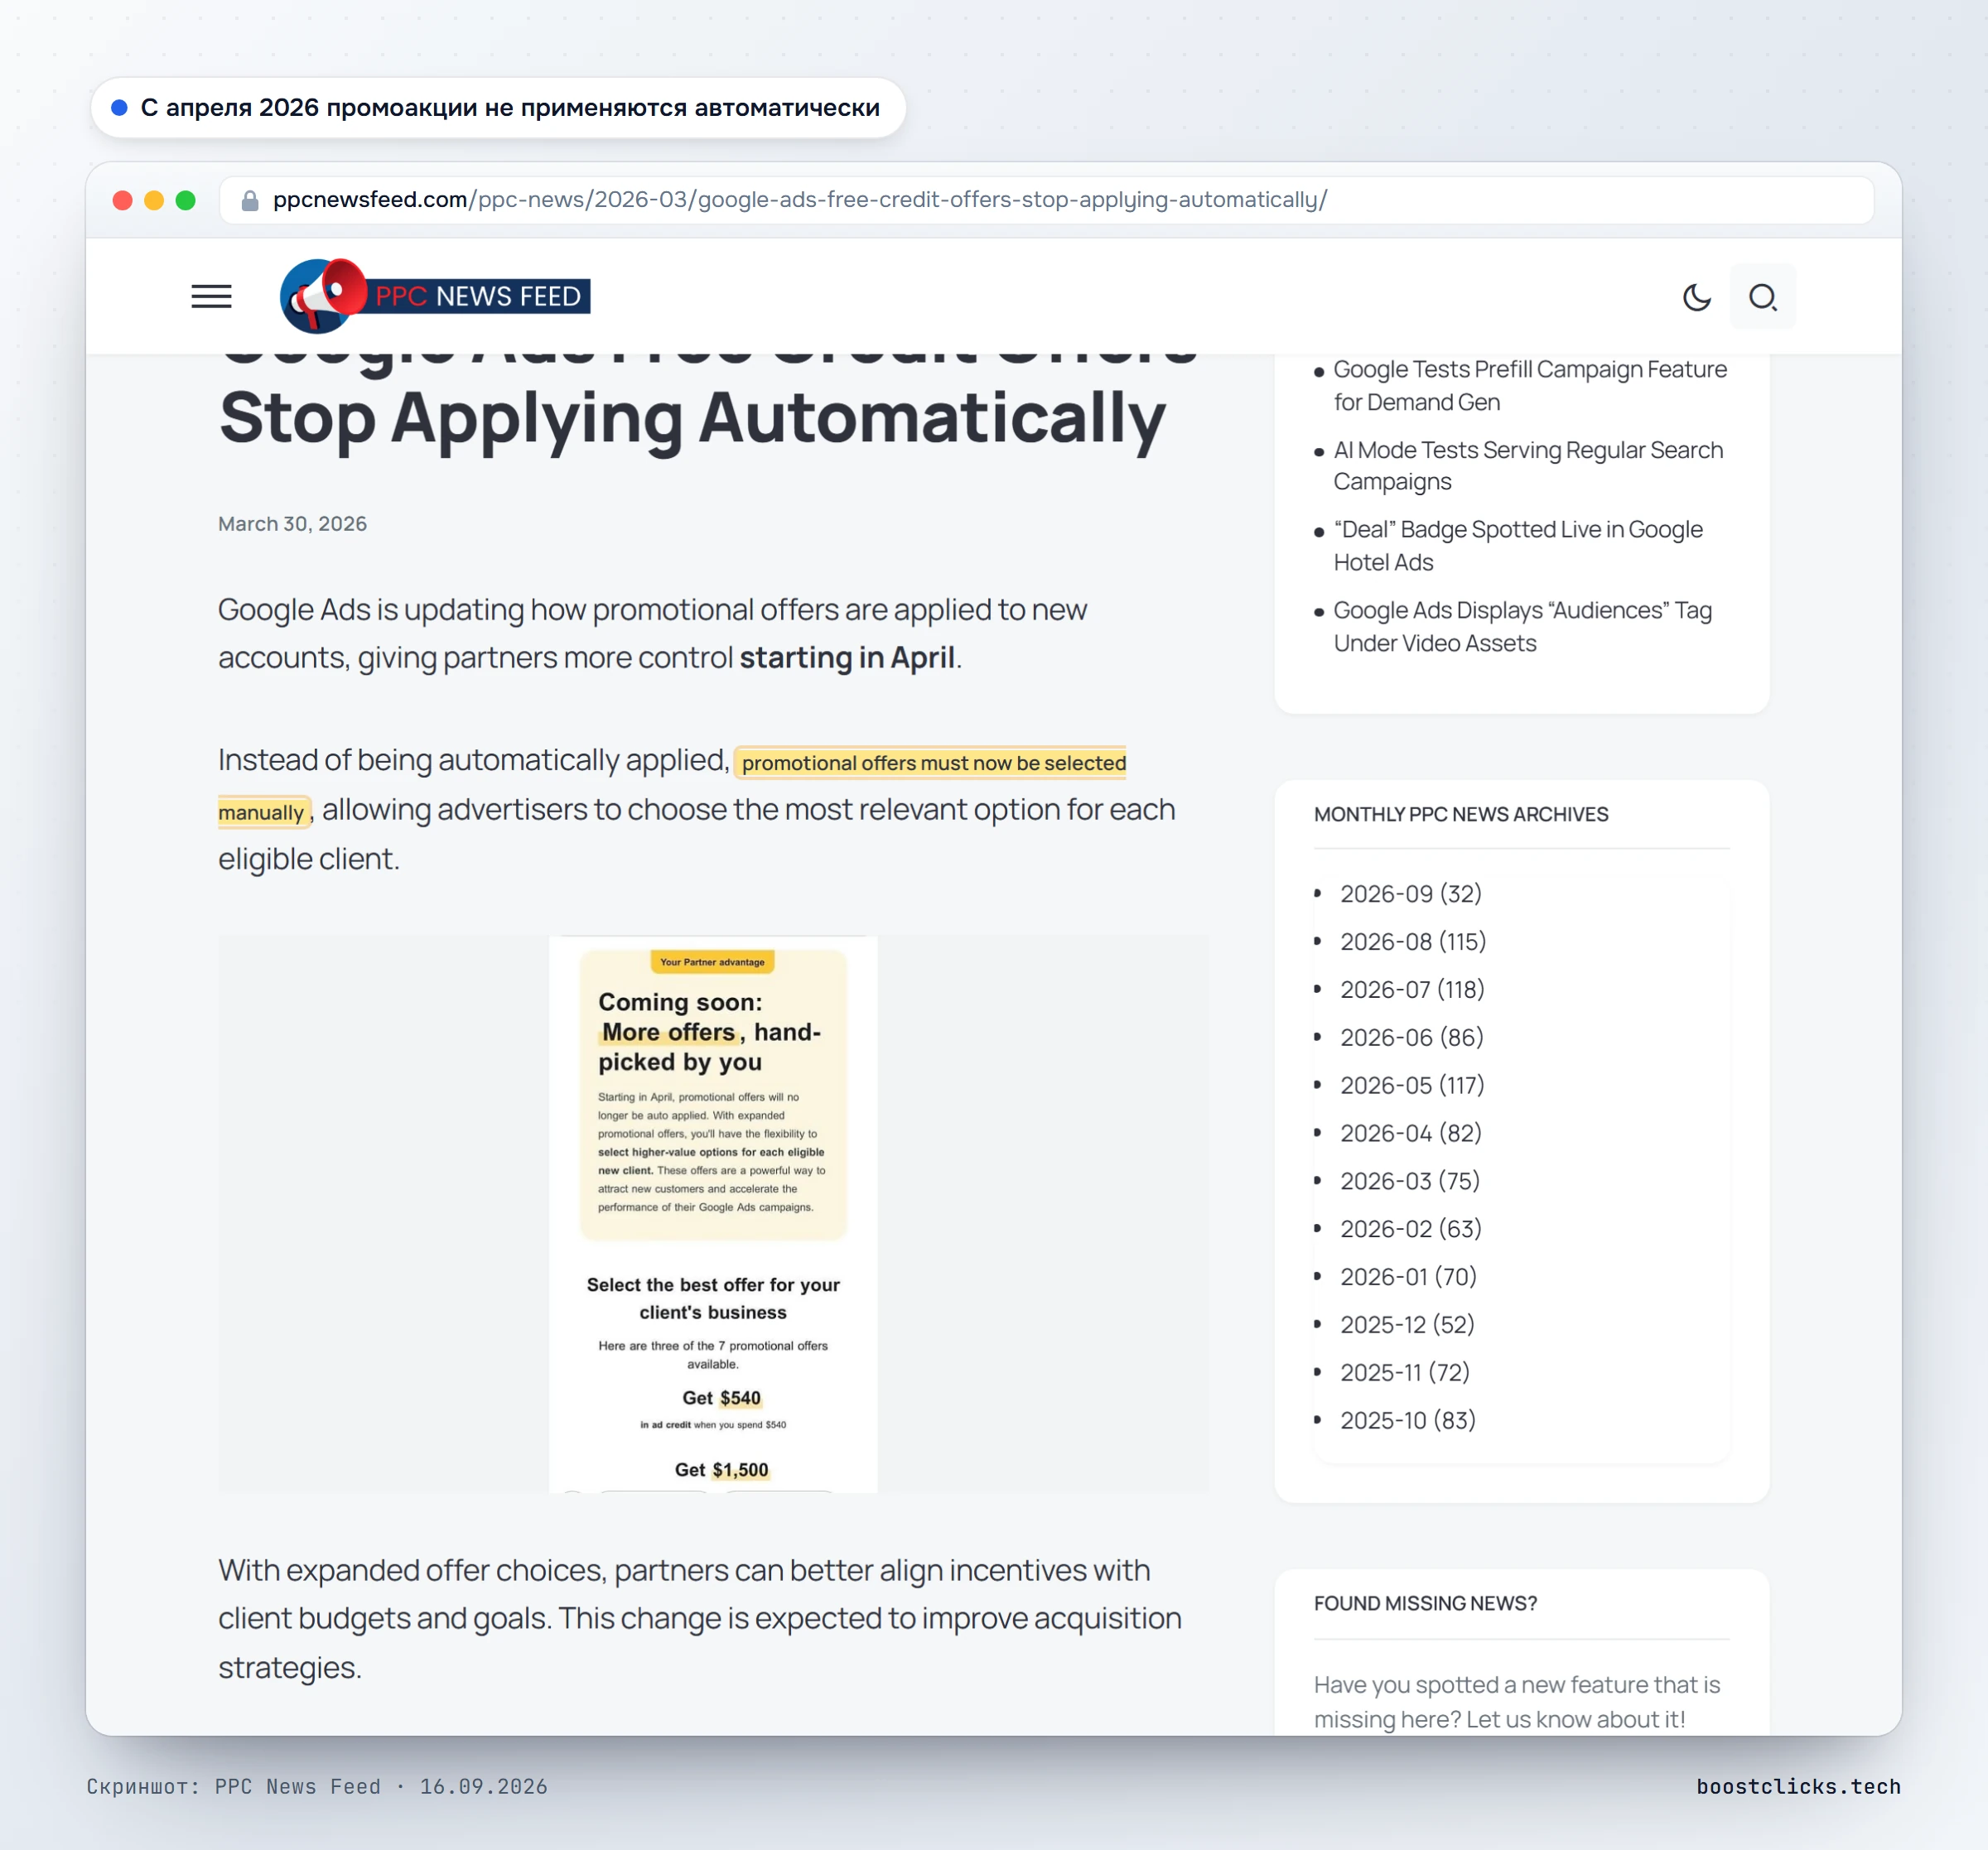Open archive 2025-11 (72)
This screenshot has height=1850, width=1988.
(1404, 1372)
